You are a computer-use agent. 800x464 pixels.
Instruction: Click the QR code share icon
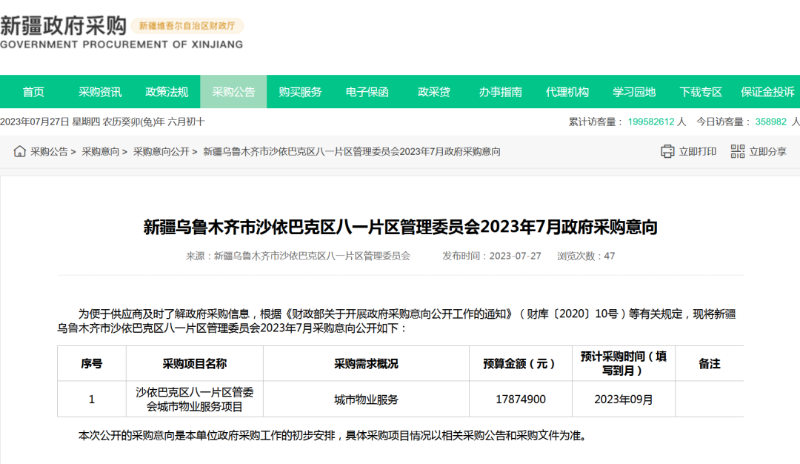coord(738,152)
